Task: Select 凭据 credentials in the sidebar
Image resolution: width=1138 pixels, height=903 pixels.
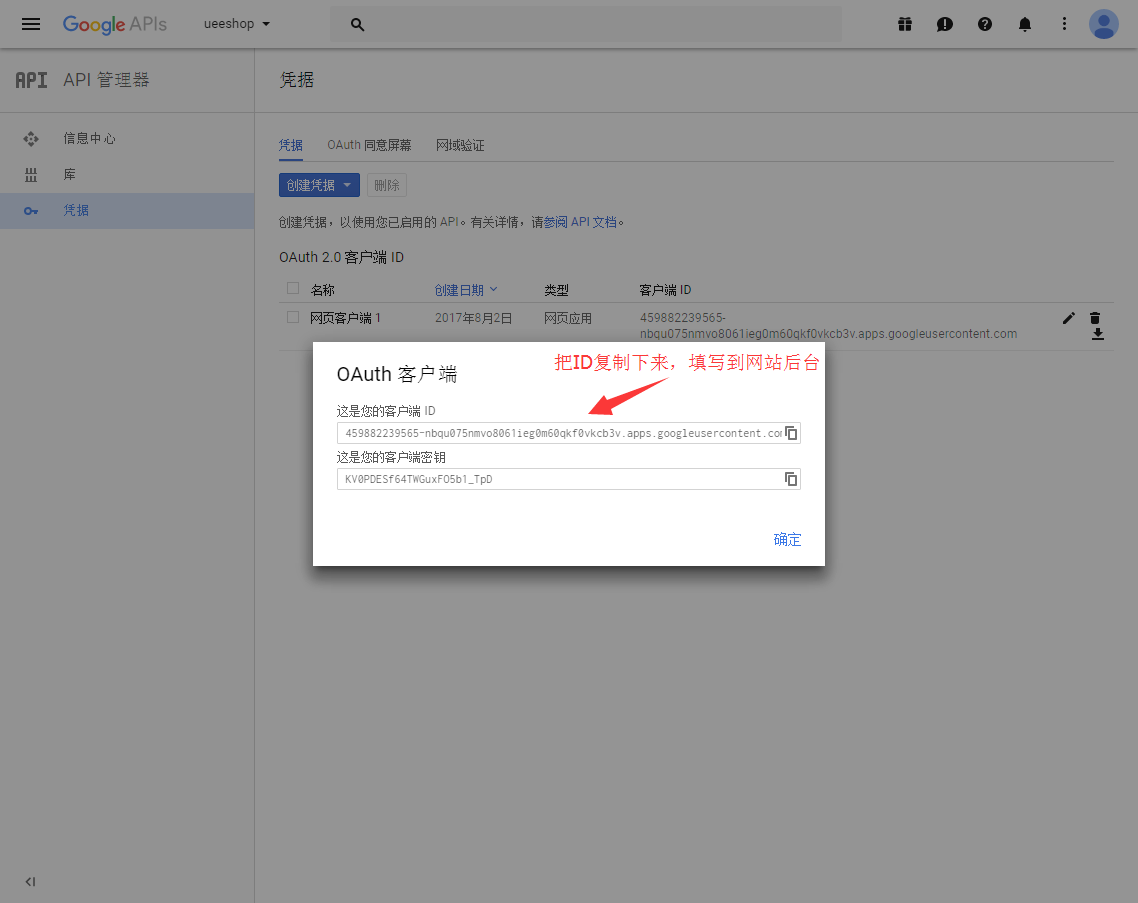Action: [127, 211]
